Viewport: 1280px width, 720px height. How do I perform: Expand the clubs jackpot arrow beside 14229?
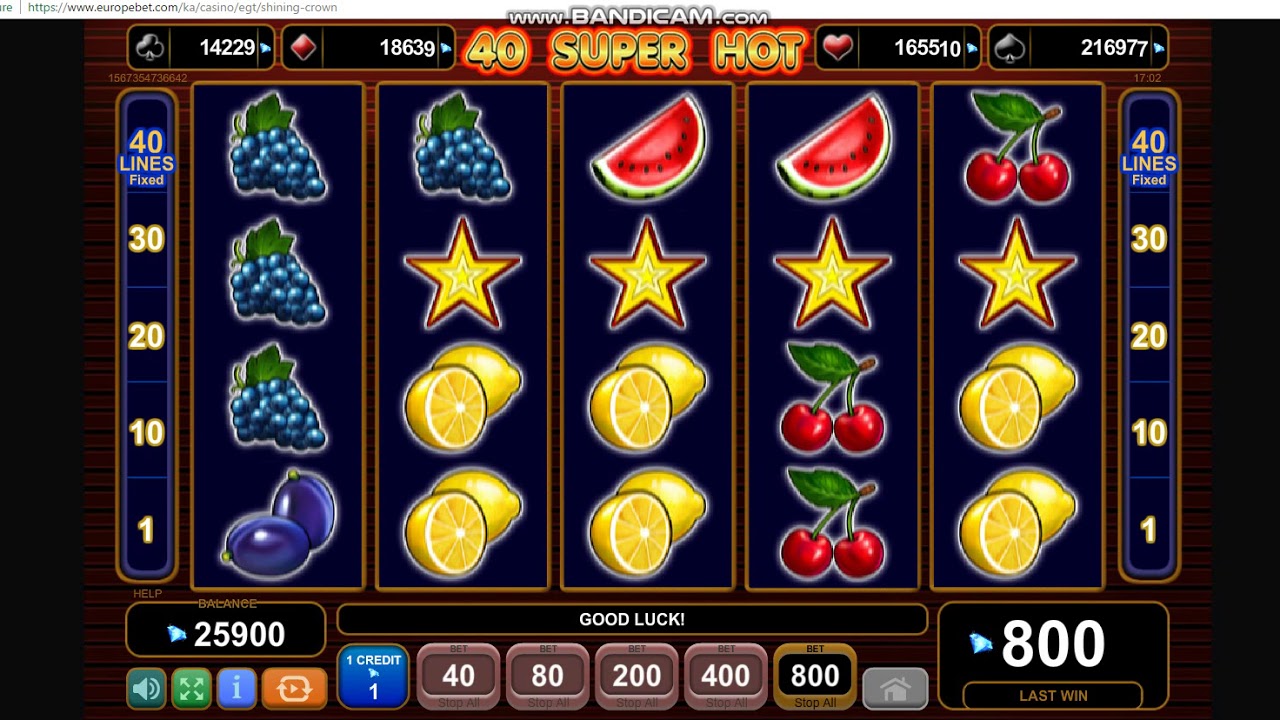265,47
